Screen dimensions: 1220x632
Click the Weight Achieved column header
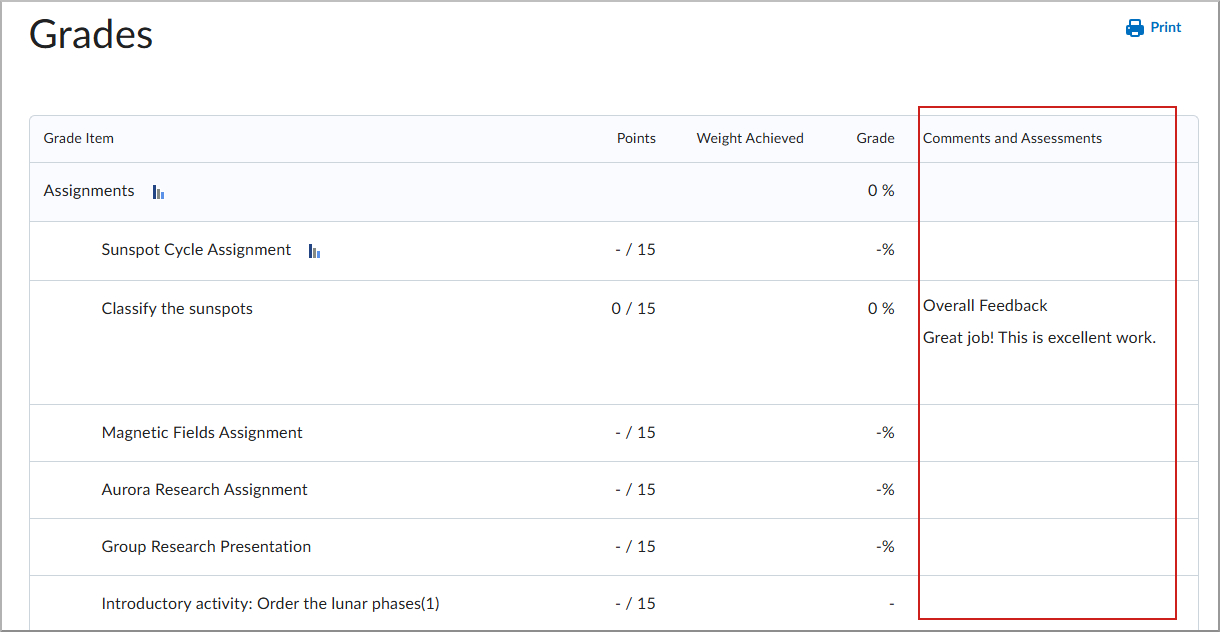(750, 139)
